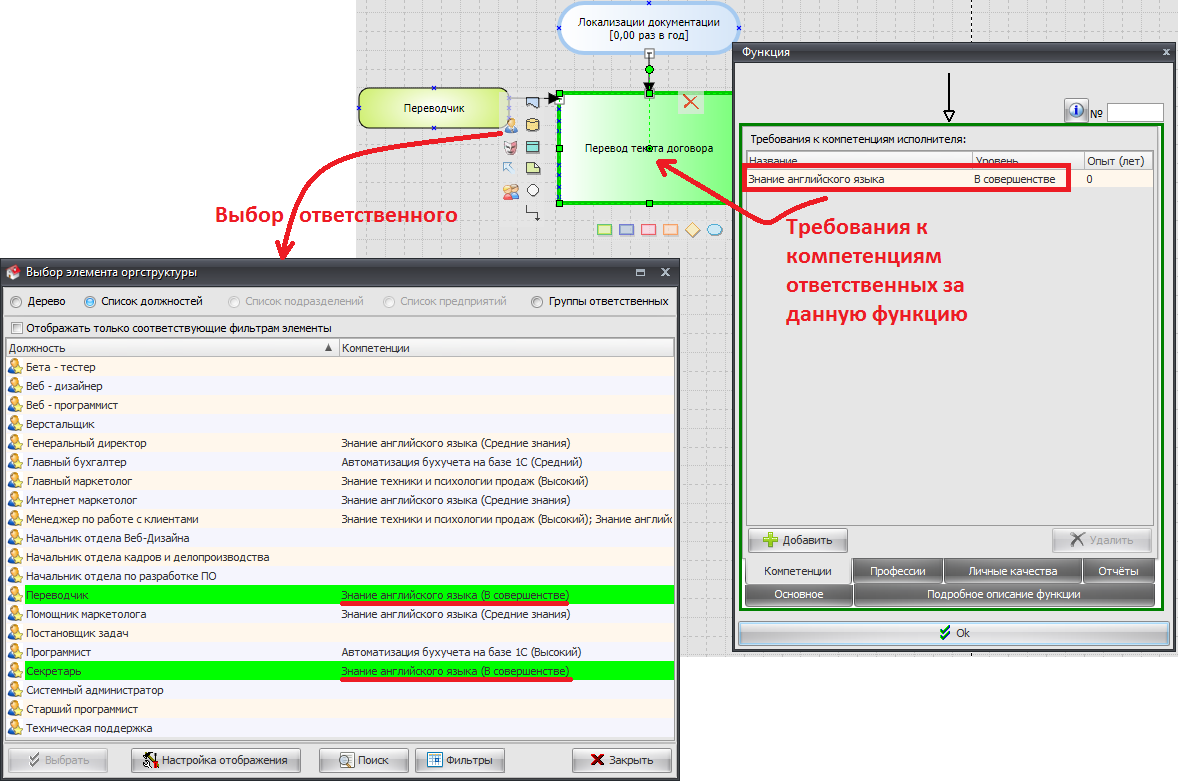Click the red X on the function block
Viewport: 1178px width, 781px height.
690,101
